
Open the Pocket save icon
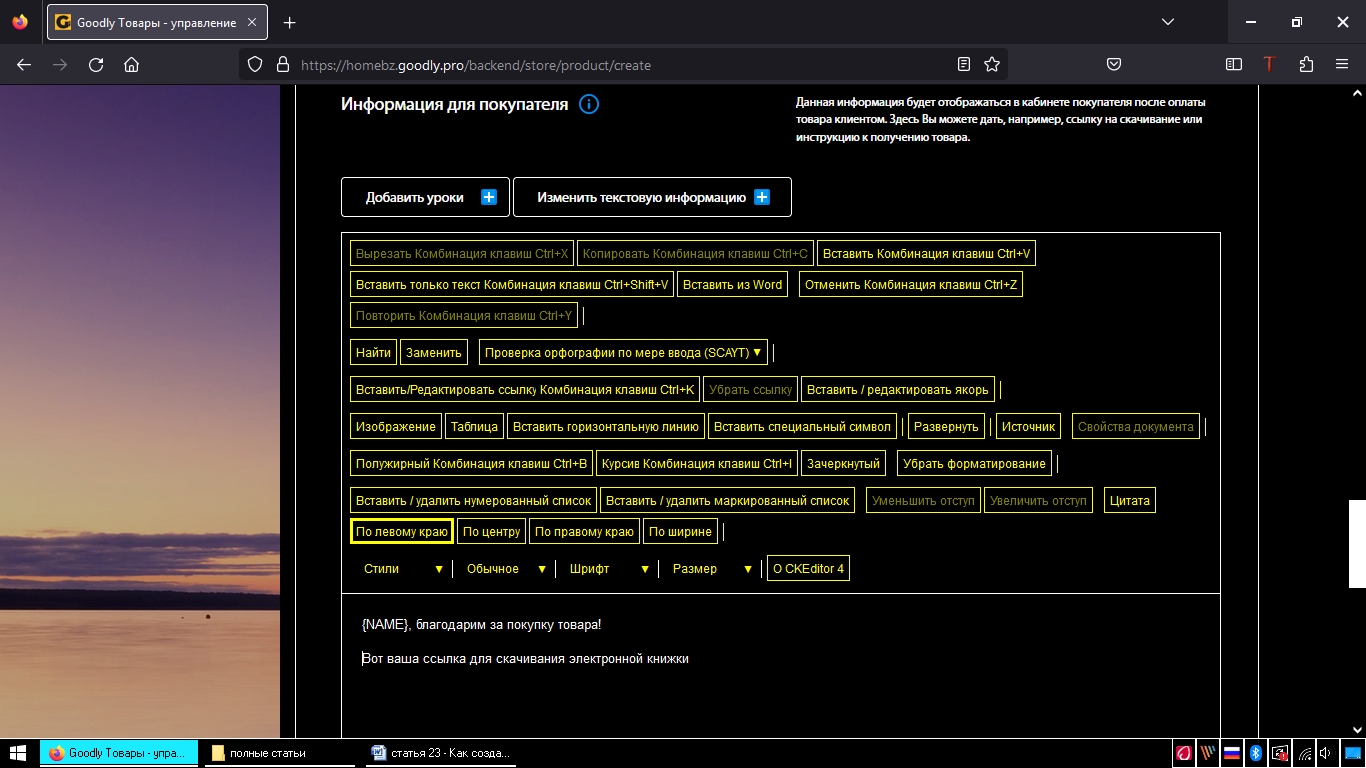click(x=1114, y=64)
